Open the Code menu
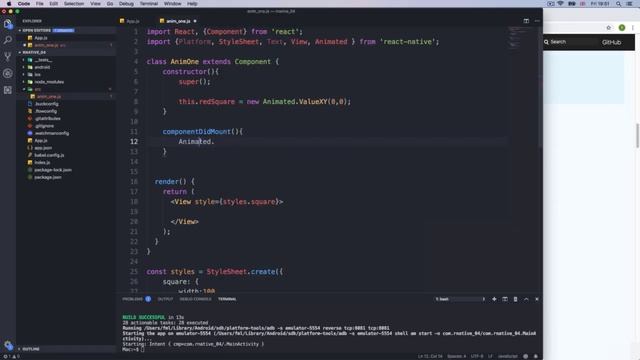The image size is (640, 360). (24, 4)
